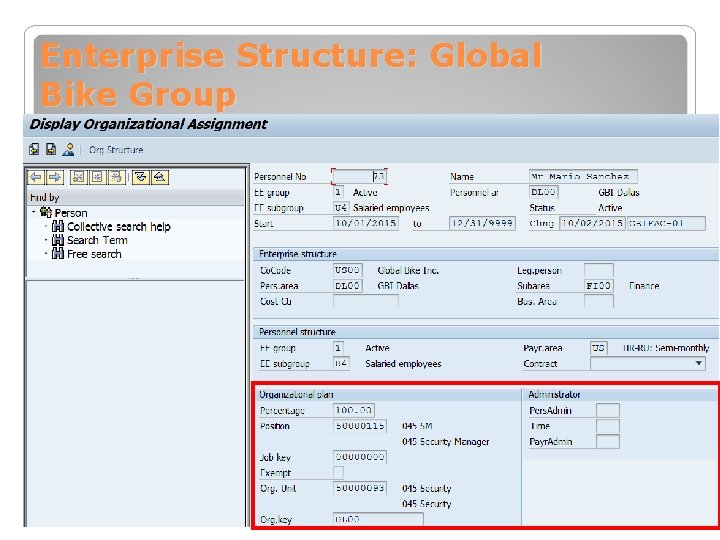Click EE subgroup field in Personnel structure
Viewport: 720px width, 540px height.
[x=341, y=363]
